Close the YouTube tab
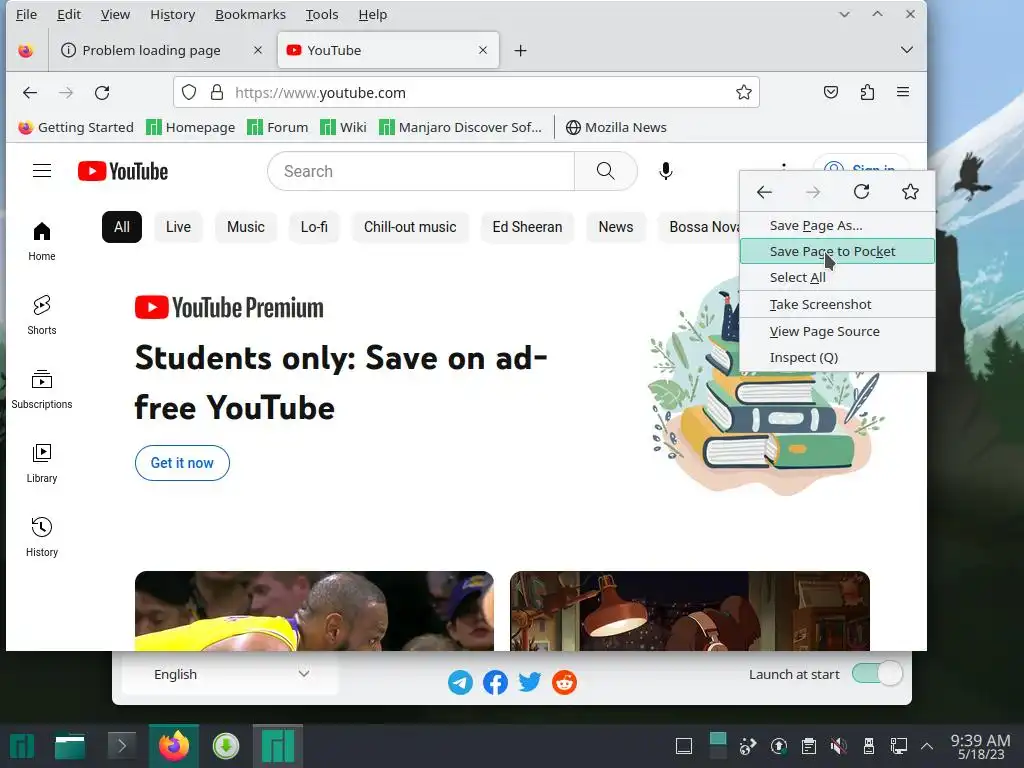 click(483, 50)
